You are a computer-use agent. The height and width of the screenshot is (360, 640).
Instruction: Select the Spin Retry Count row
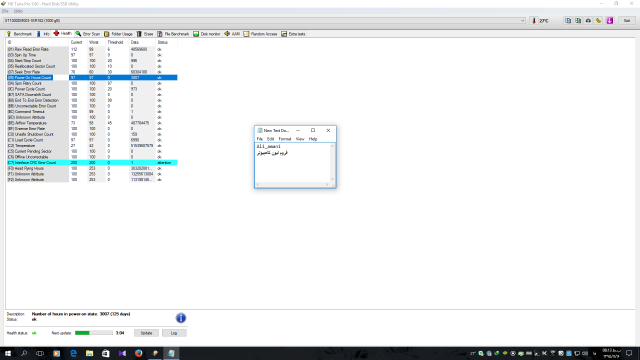pos(92,83)
